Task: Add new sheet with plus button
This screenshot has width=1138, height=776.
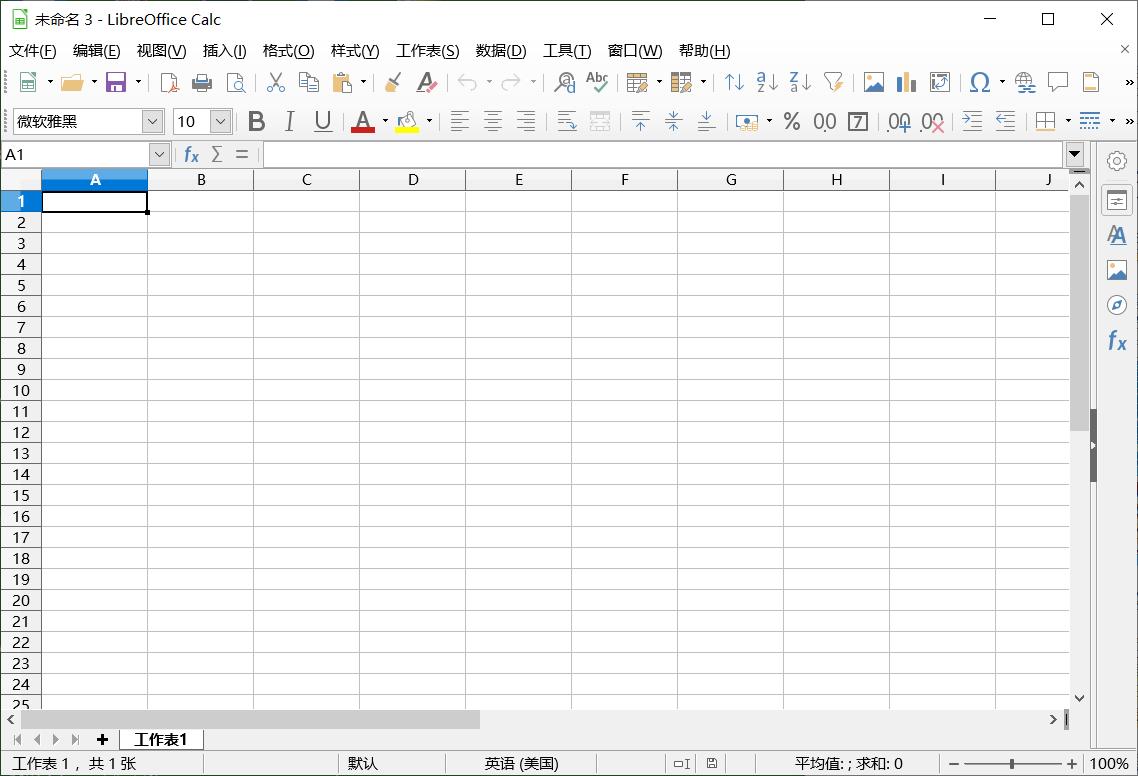Action: (x=102, y=740)
